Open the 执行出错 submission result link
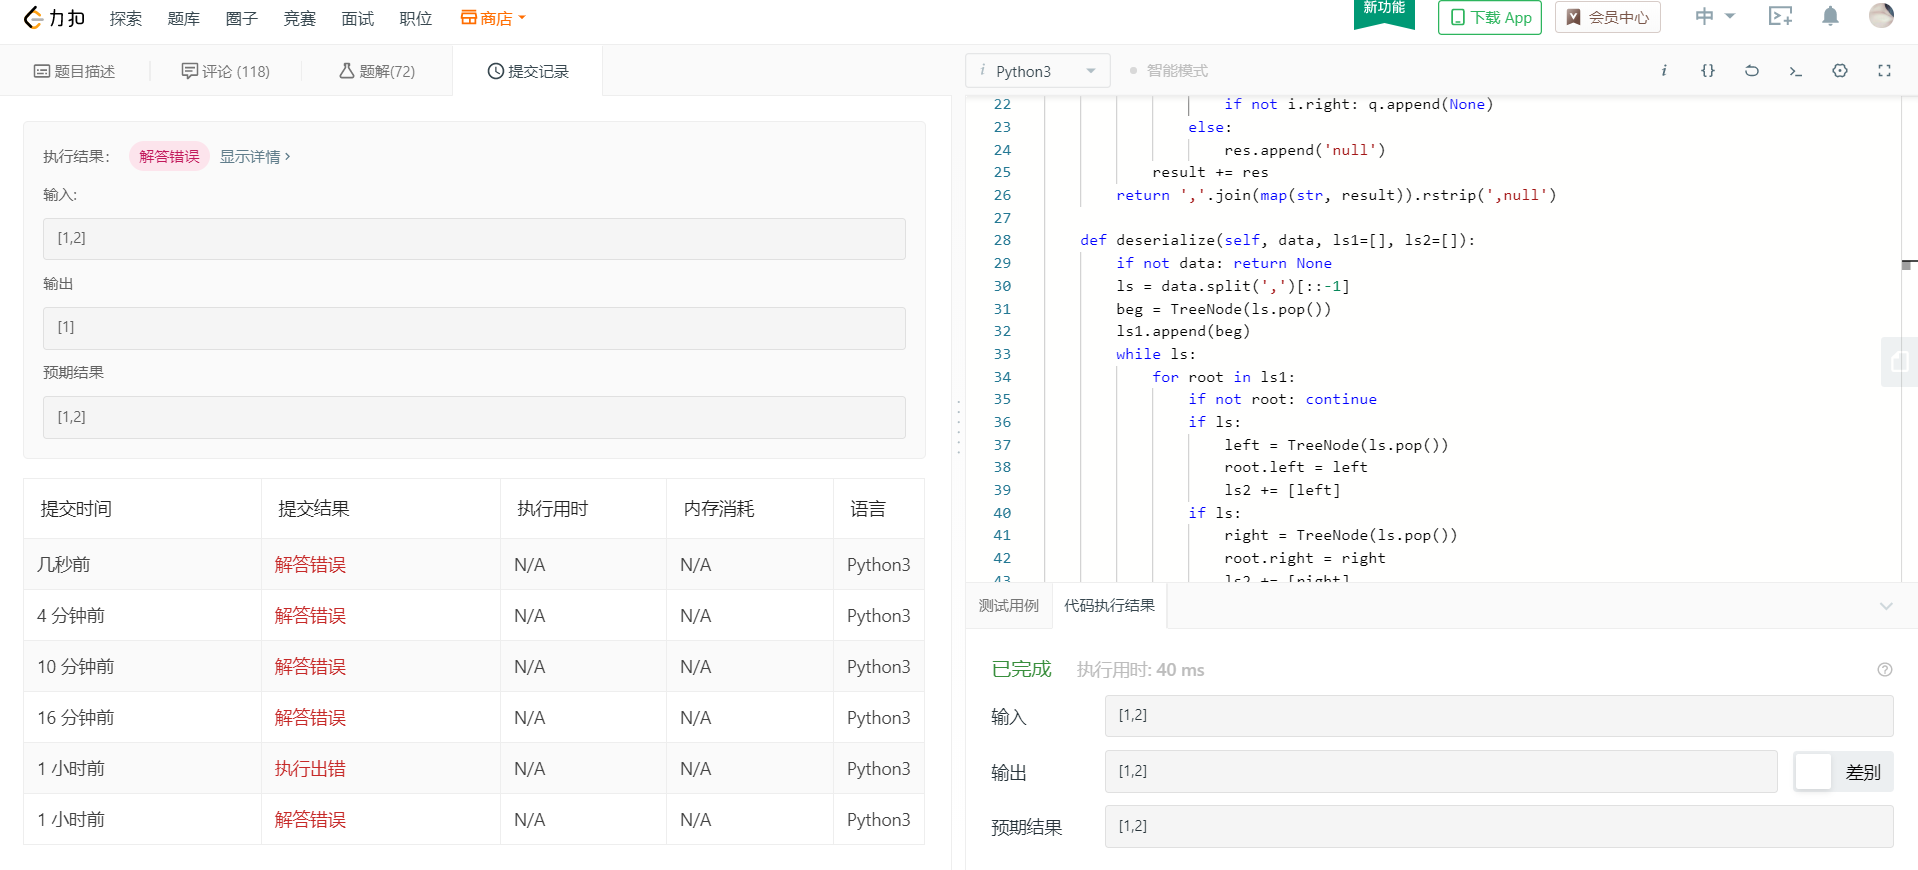The image size is (1918, 870). coord(311,769)
